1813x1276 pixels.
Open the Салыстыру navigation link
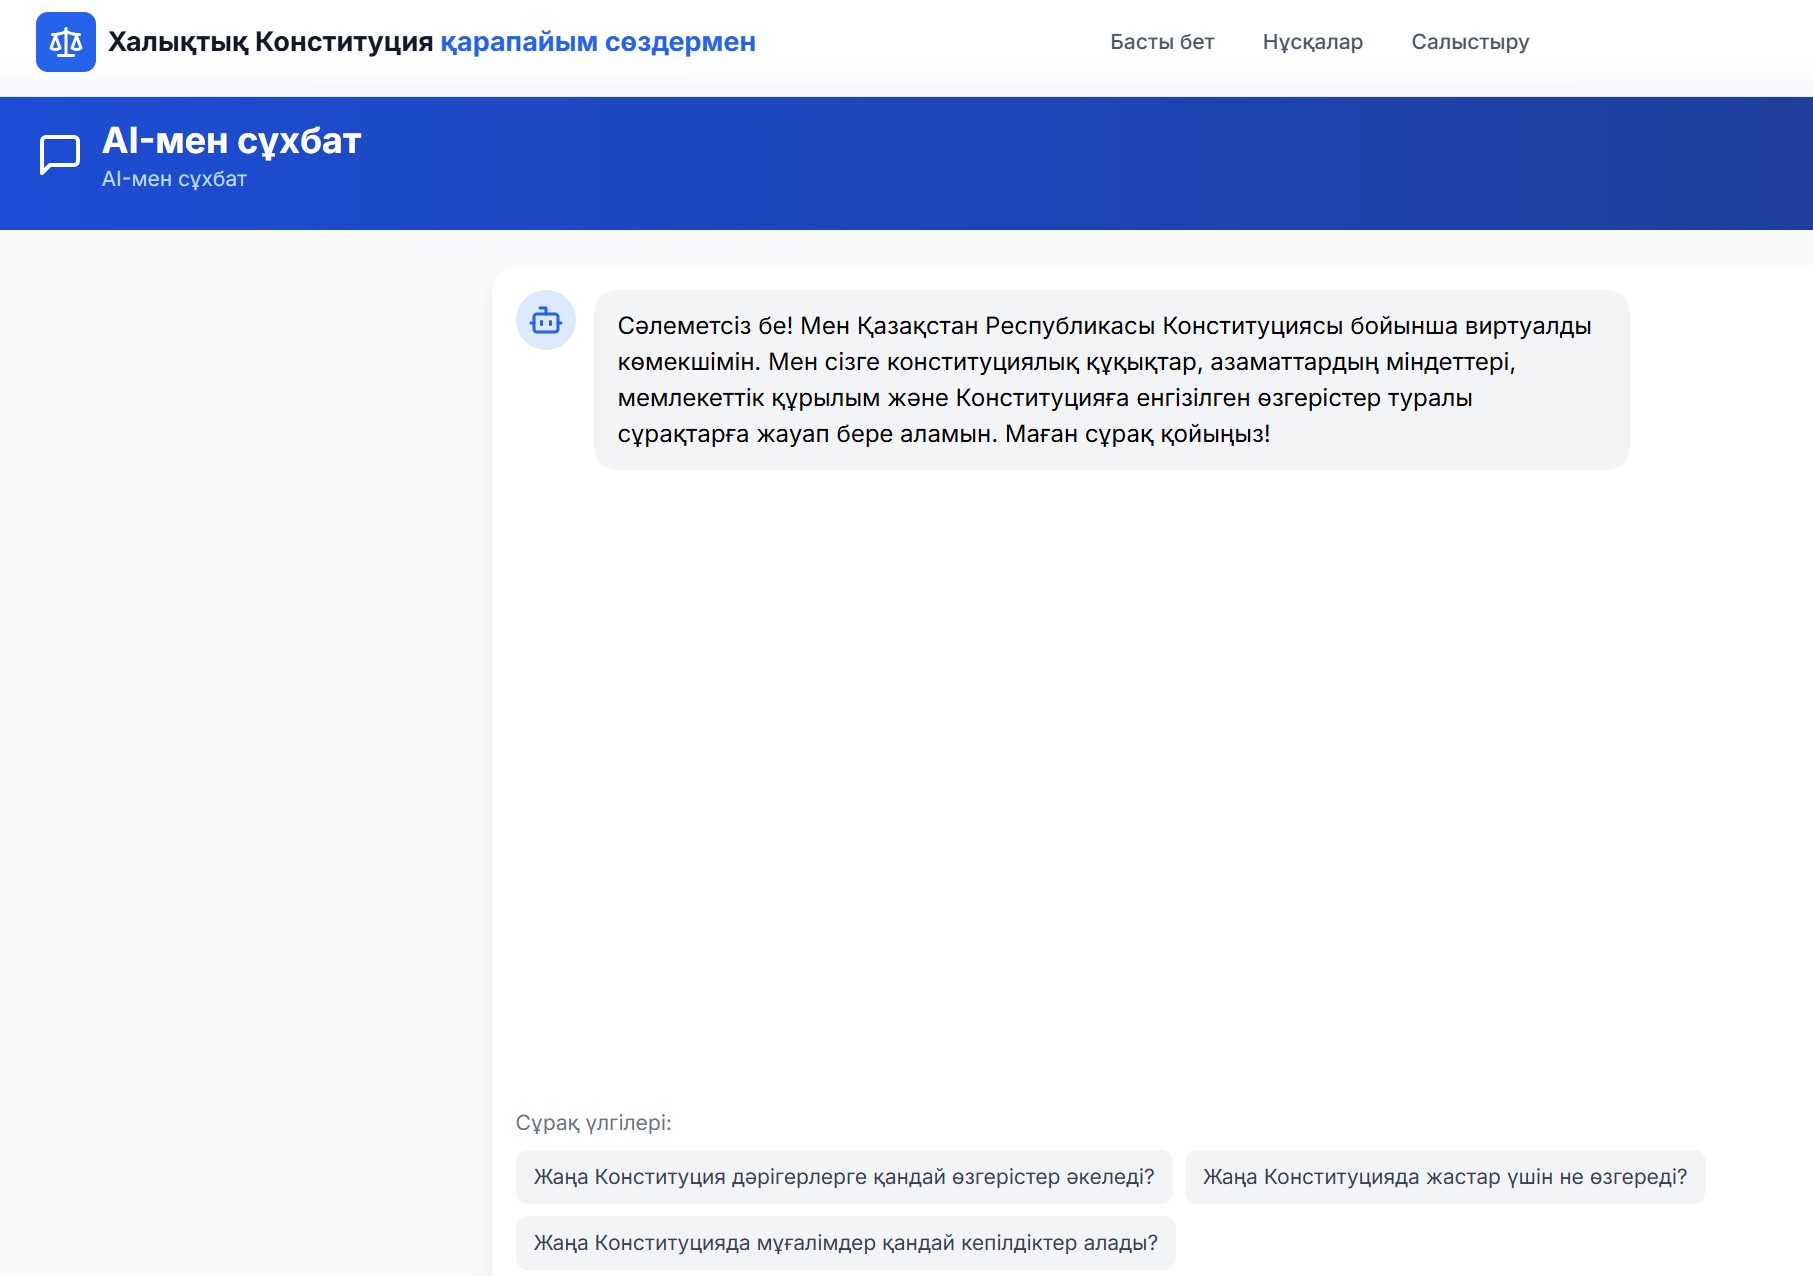[x=1470, y=42]
